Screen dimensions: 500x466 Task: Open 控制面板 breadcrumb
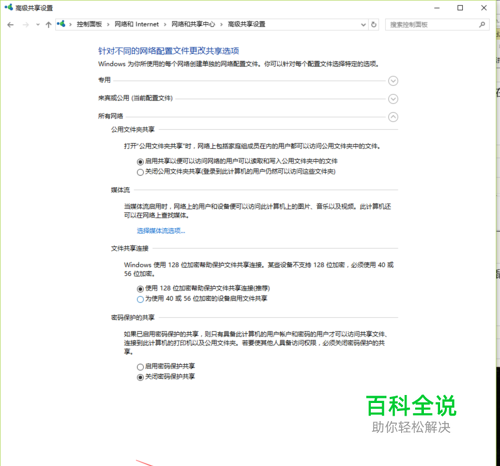tap(89, 24)
